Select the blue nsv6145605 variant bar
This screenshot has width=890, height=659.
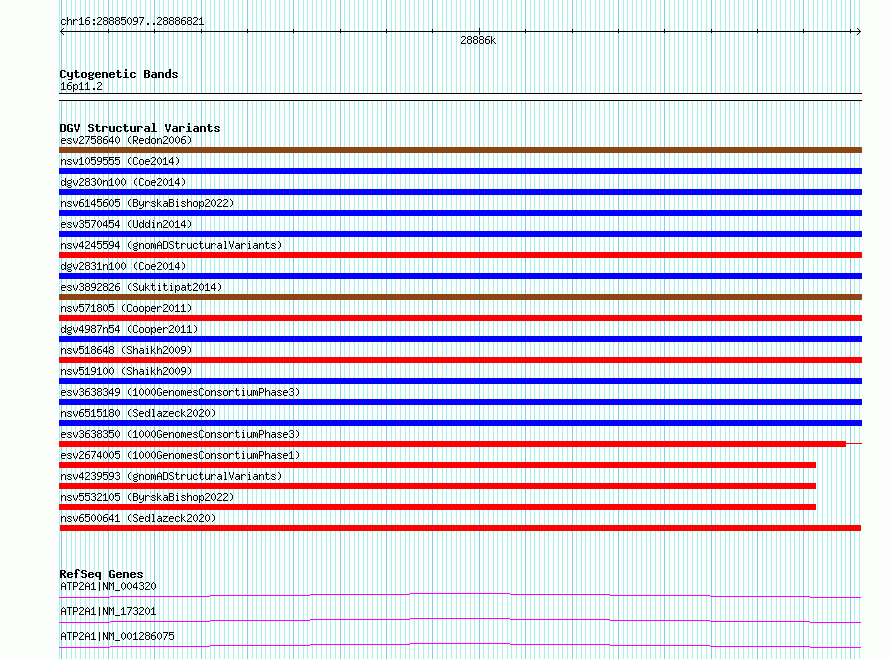click(460, 213)
